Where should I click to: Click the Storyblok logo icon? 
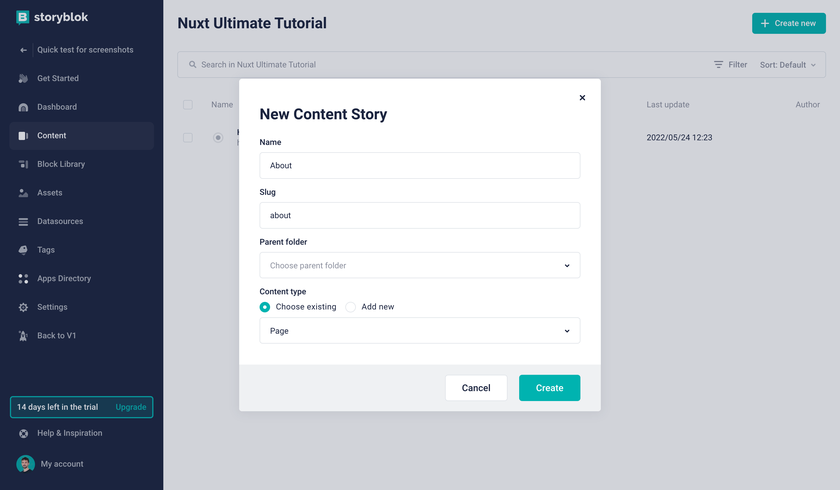pos(22,18)
